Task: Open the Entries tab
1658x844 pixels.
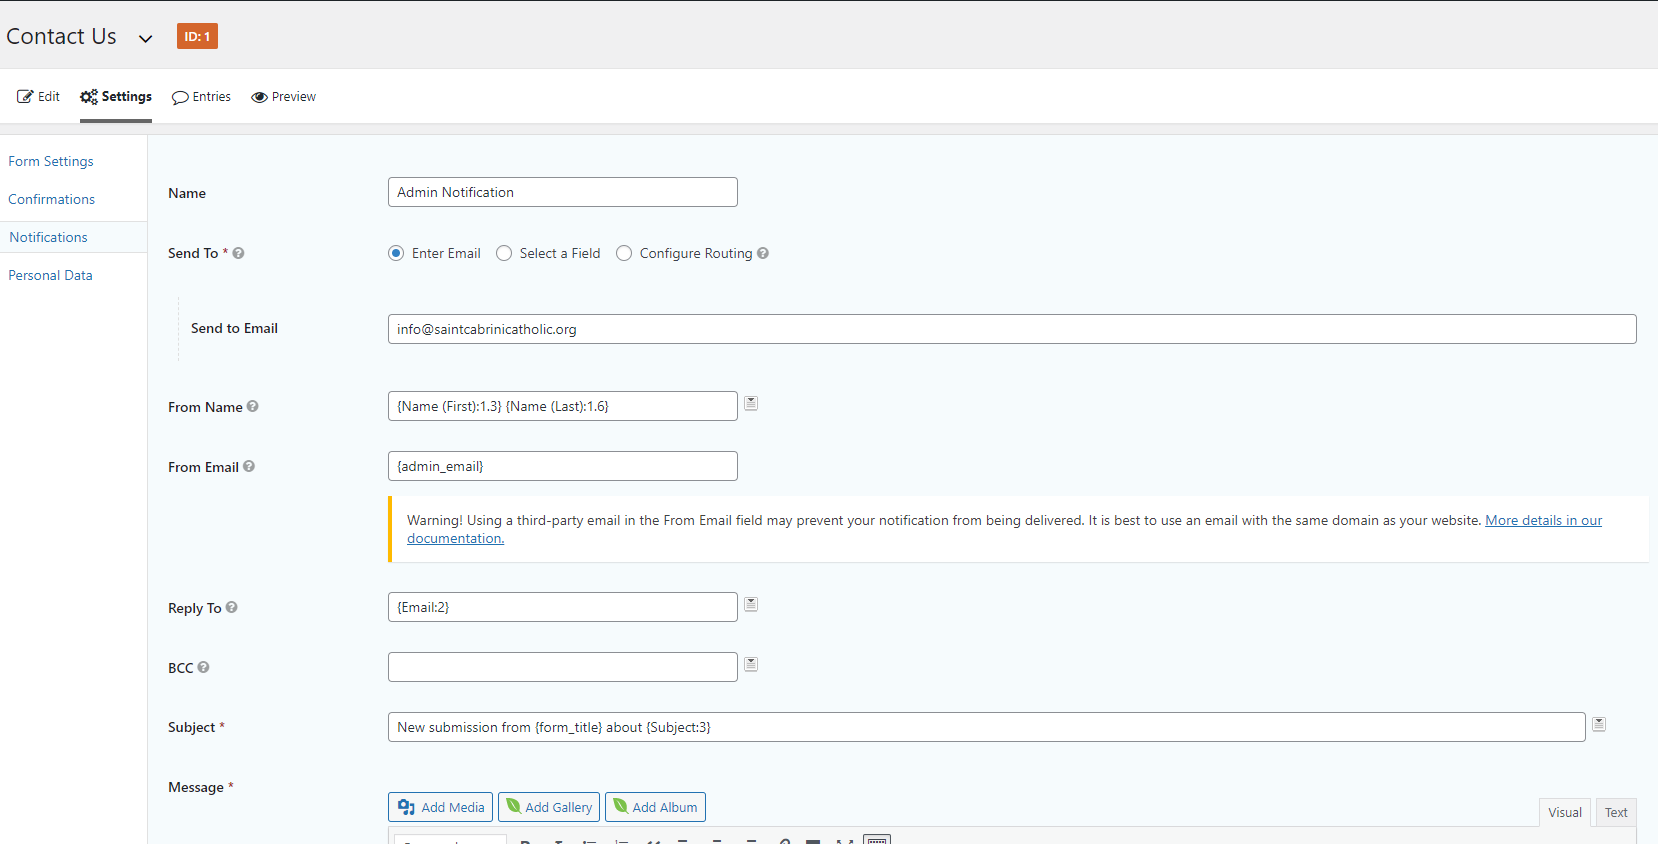Action: coord(201,97)
